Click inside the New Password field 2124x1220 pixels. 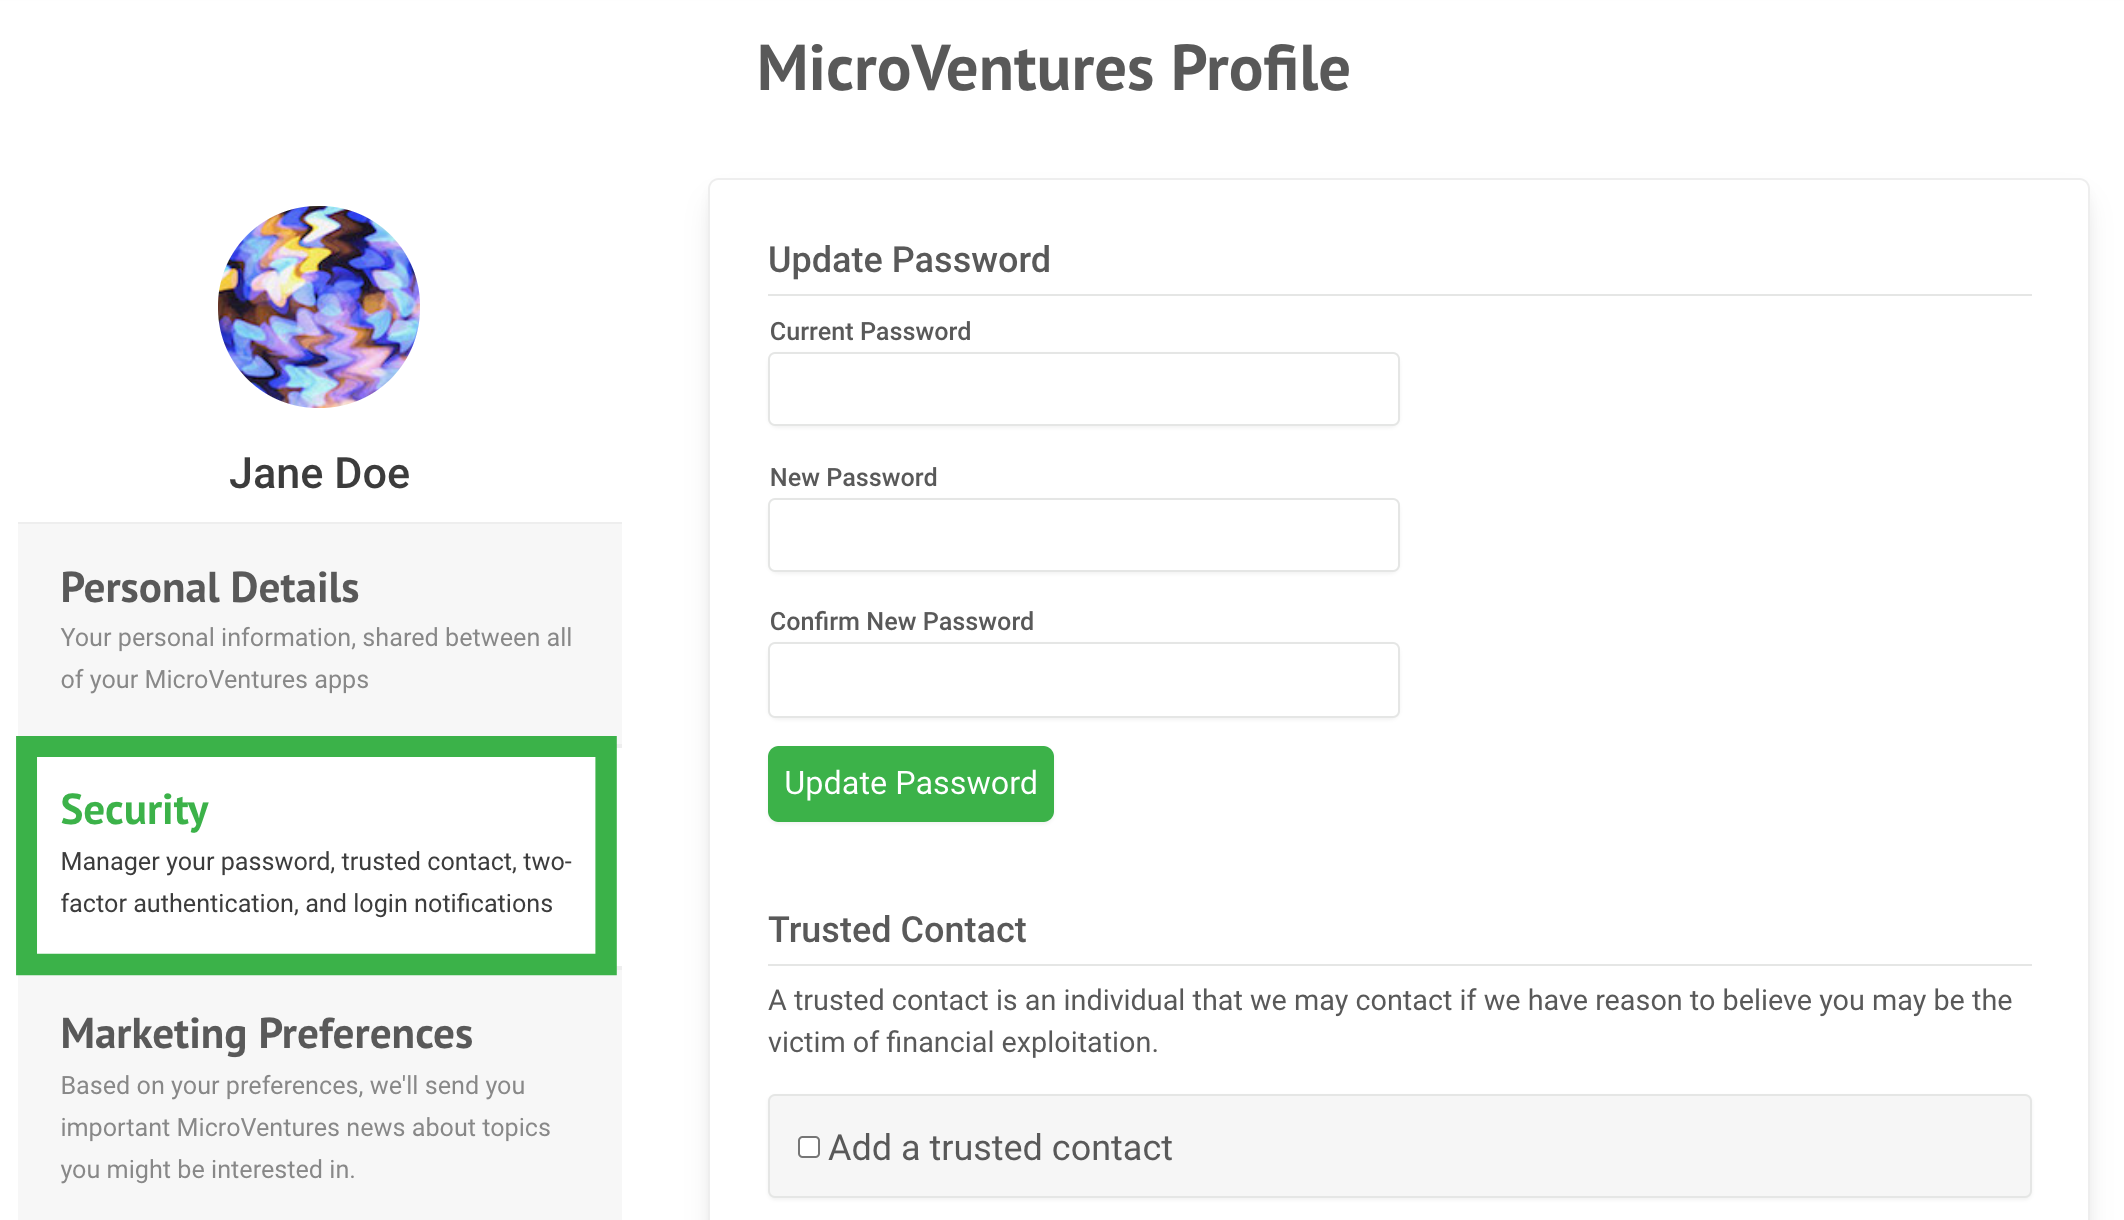coord(1083,535)
